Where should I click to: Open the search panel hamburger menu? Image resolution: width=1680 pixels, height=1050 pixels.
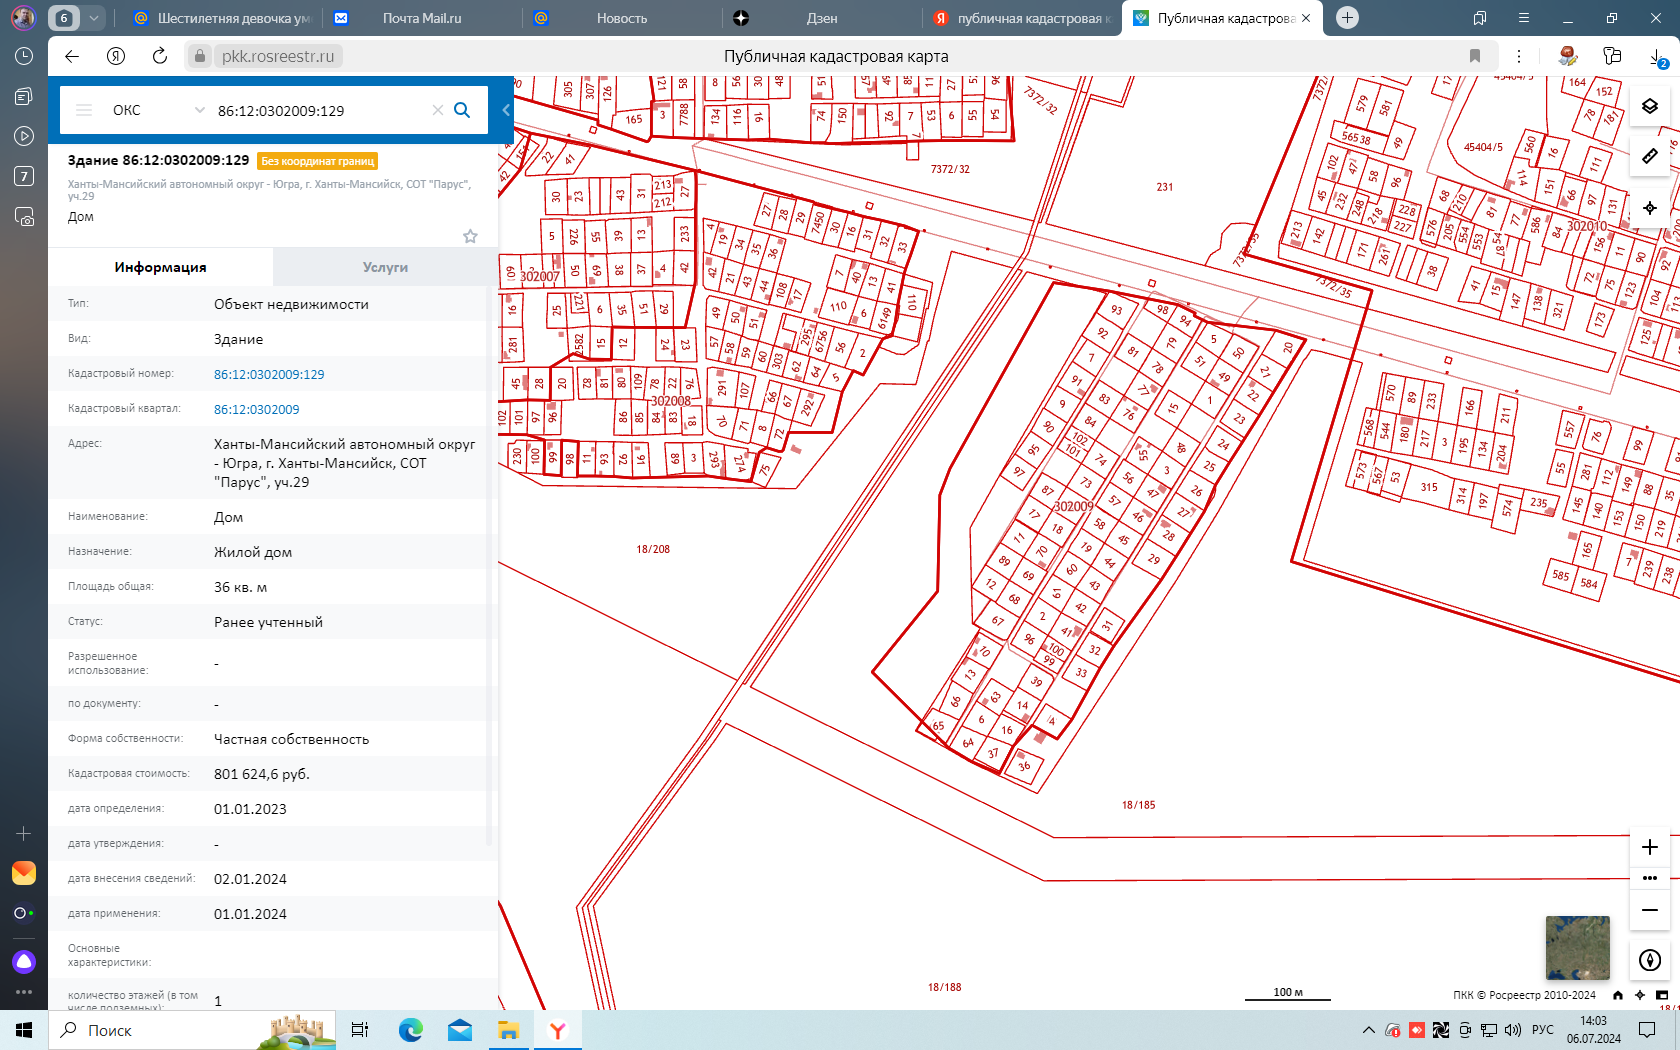(x=84, y=110)
